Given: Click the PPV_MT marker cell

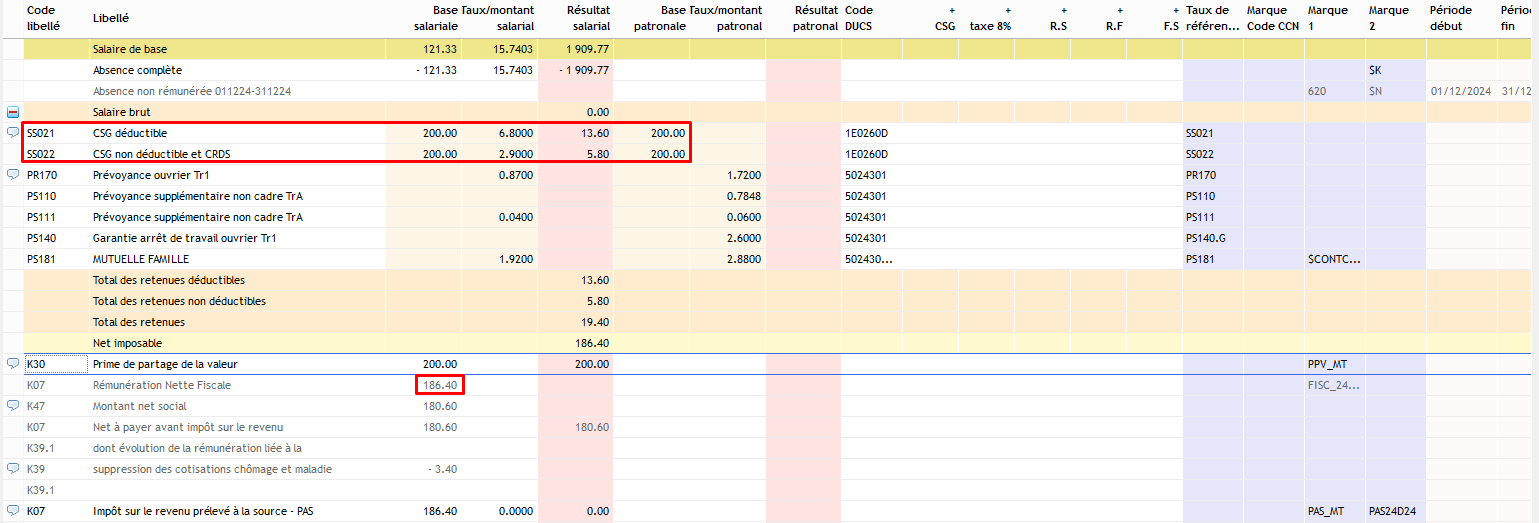Looking at the screenshot, I should point(1326,364).
